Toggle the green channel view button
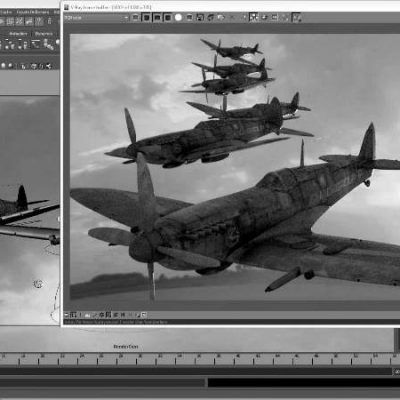The image size is (400, 400). coord(157,17)
